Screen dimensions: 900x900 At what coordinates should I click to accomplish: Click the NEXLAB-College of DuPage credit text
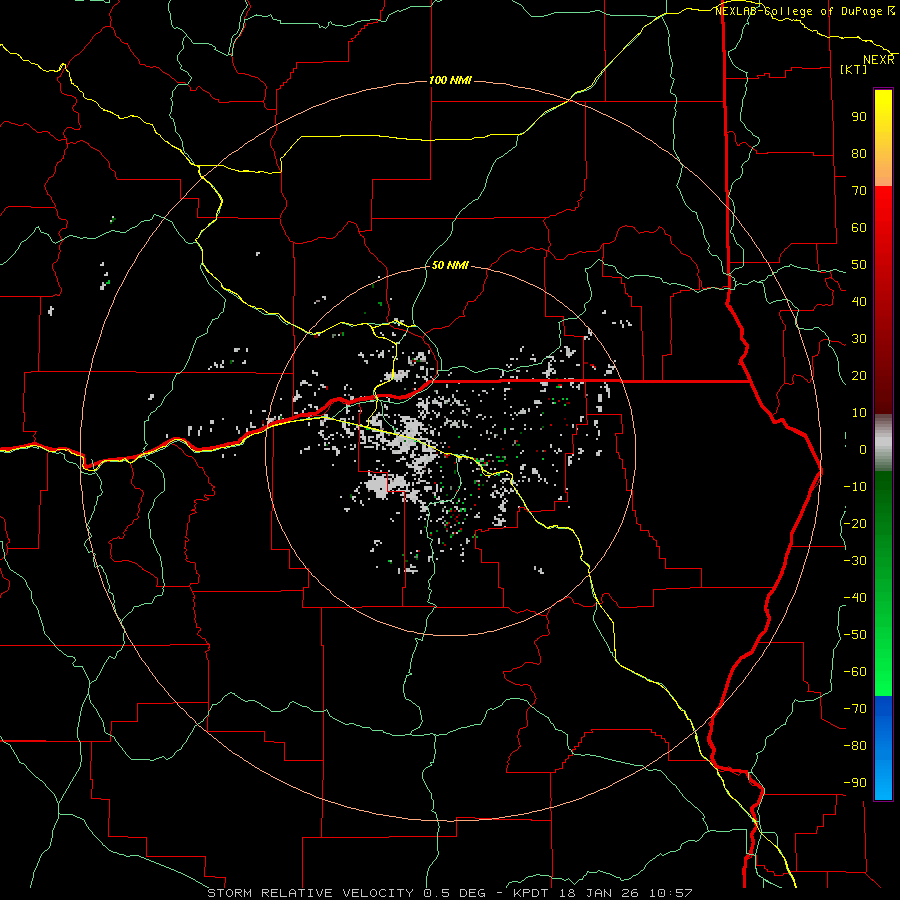(x=804, y=11)
